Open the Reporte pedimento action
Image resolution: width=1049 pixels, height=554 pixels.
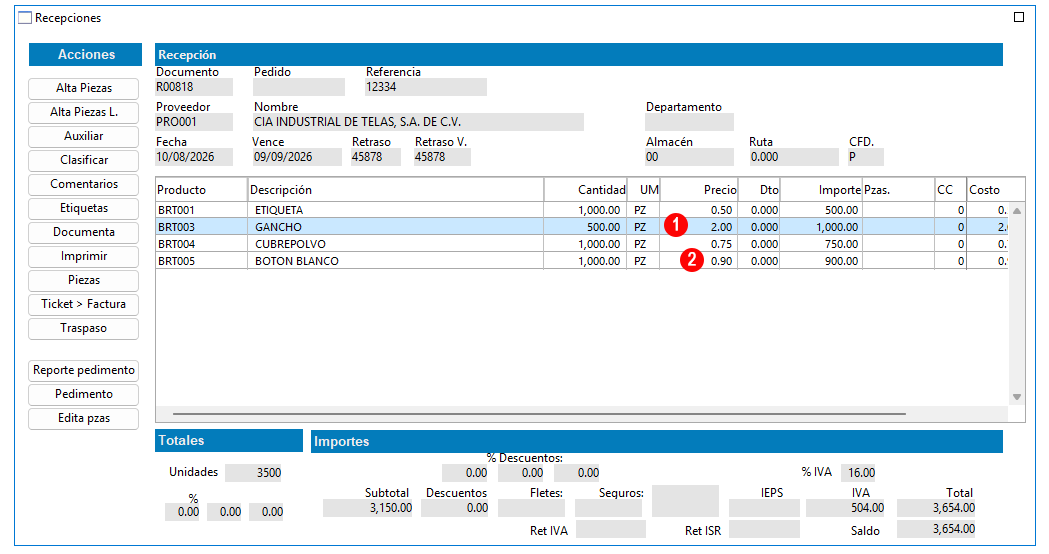coord(84,370)
